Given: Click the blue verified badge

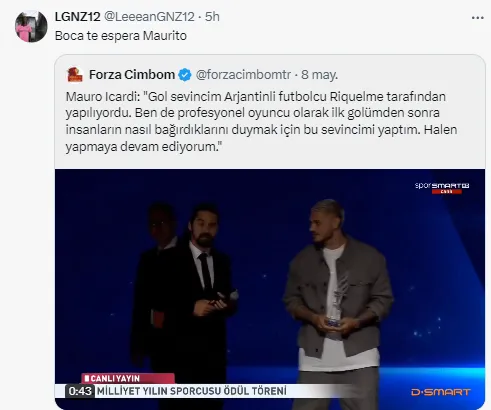Looking at the screenshot, I should point(185,75).
